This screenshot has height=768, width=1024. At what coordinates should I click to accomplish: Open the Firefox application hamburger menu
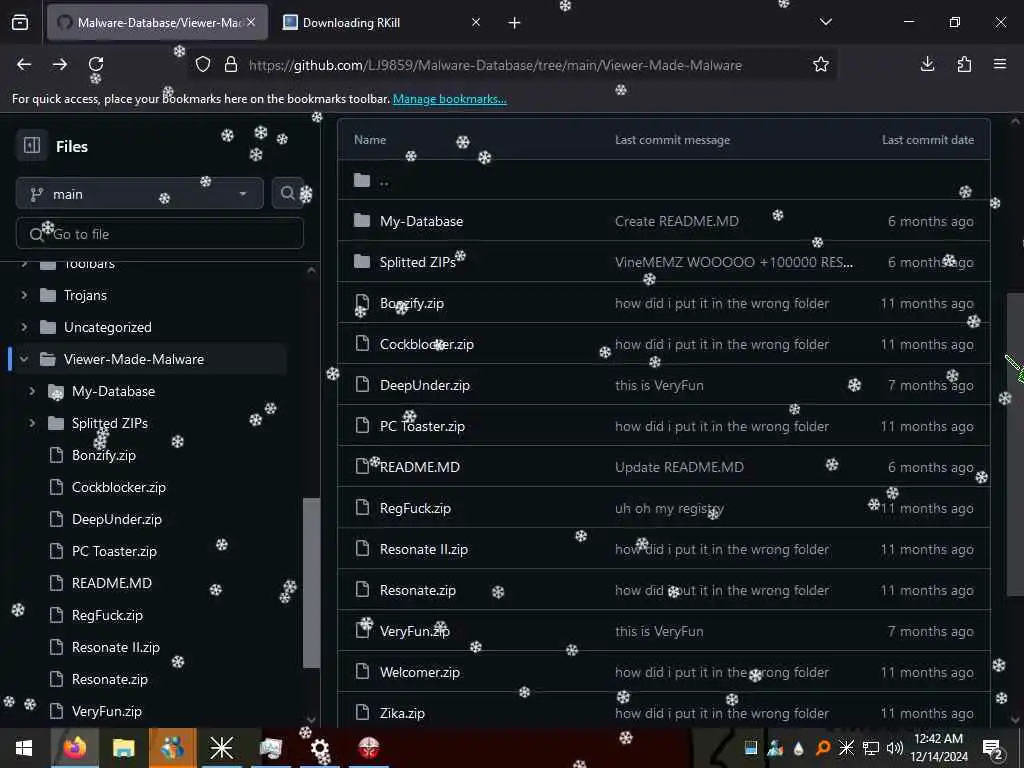tap(1000, 64)
